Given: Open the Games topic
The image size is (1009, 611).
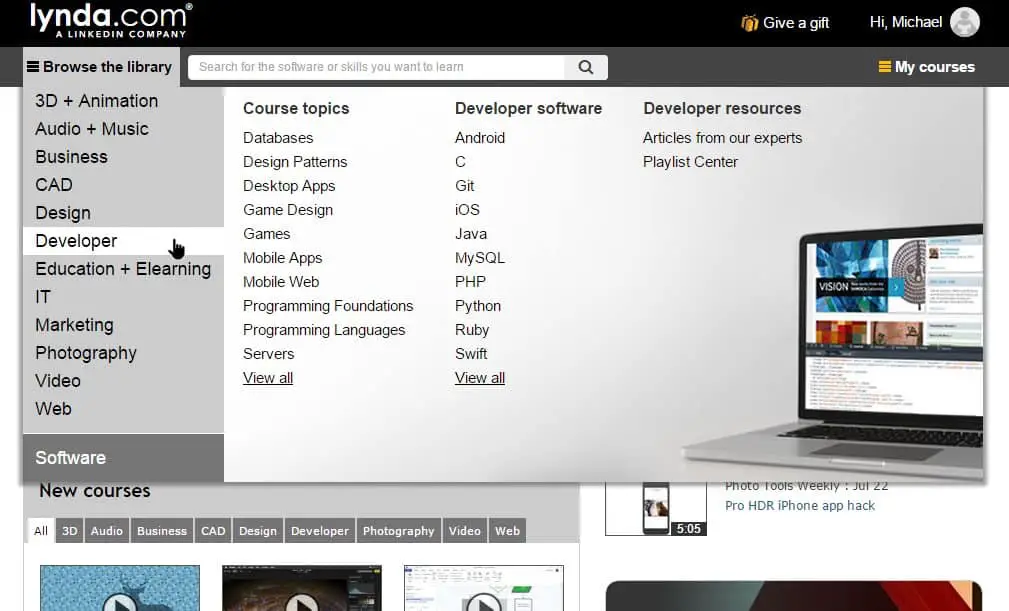Looking at the screenshot, I should click(x=266, y=234).
